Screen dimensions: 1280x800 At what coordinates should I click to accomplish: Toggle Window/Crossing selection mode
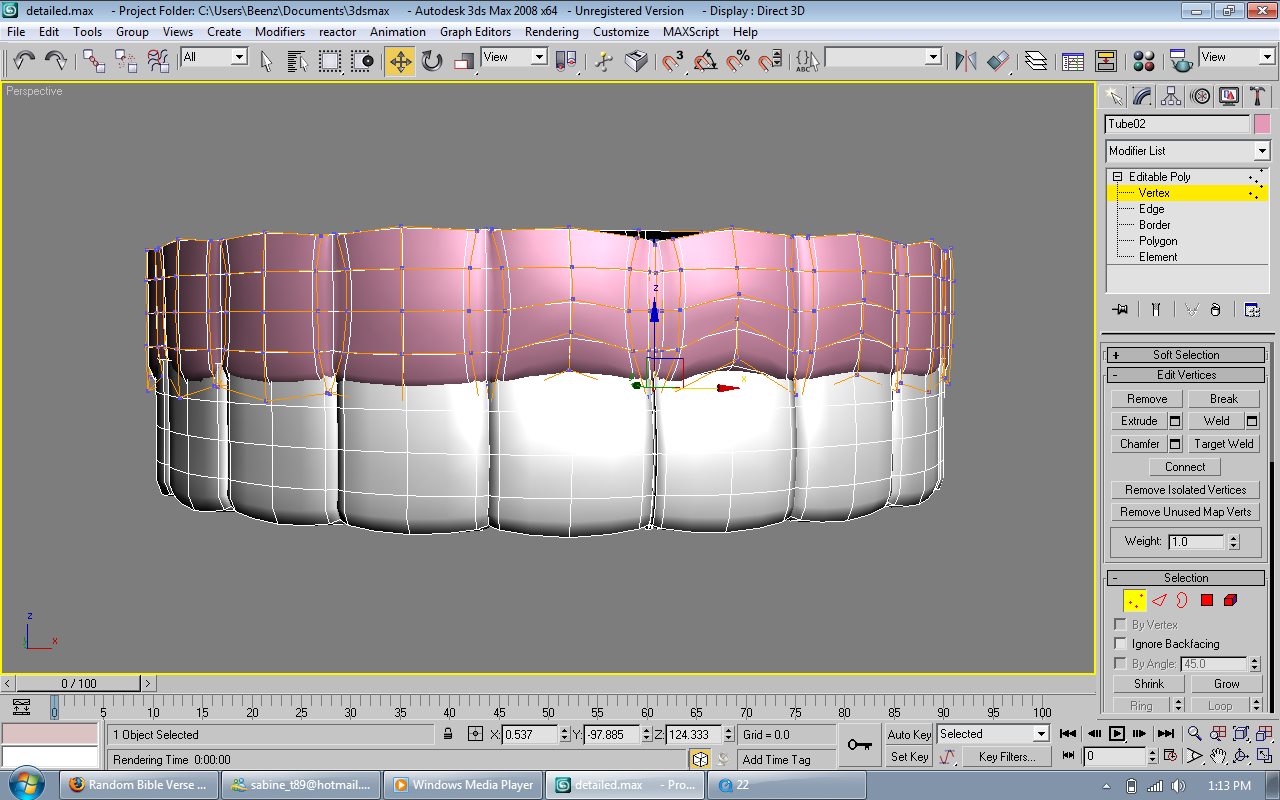[x=362, y=61]
